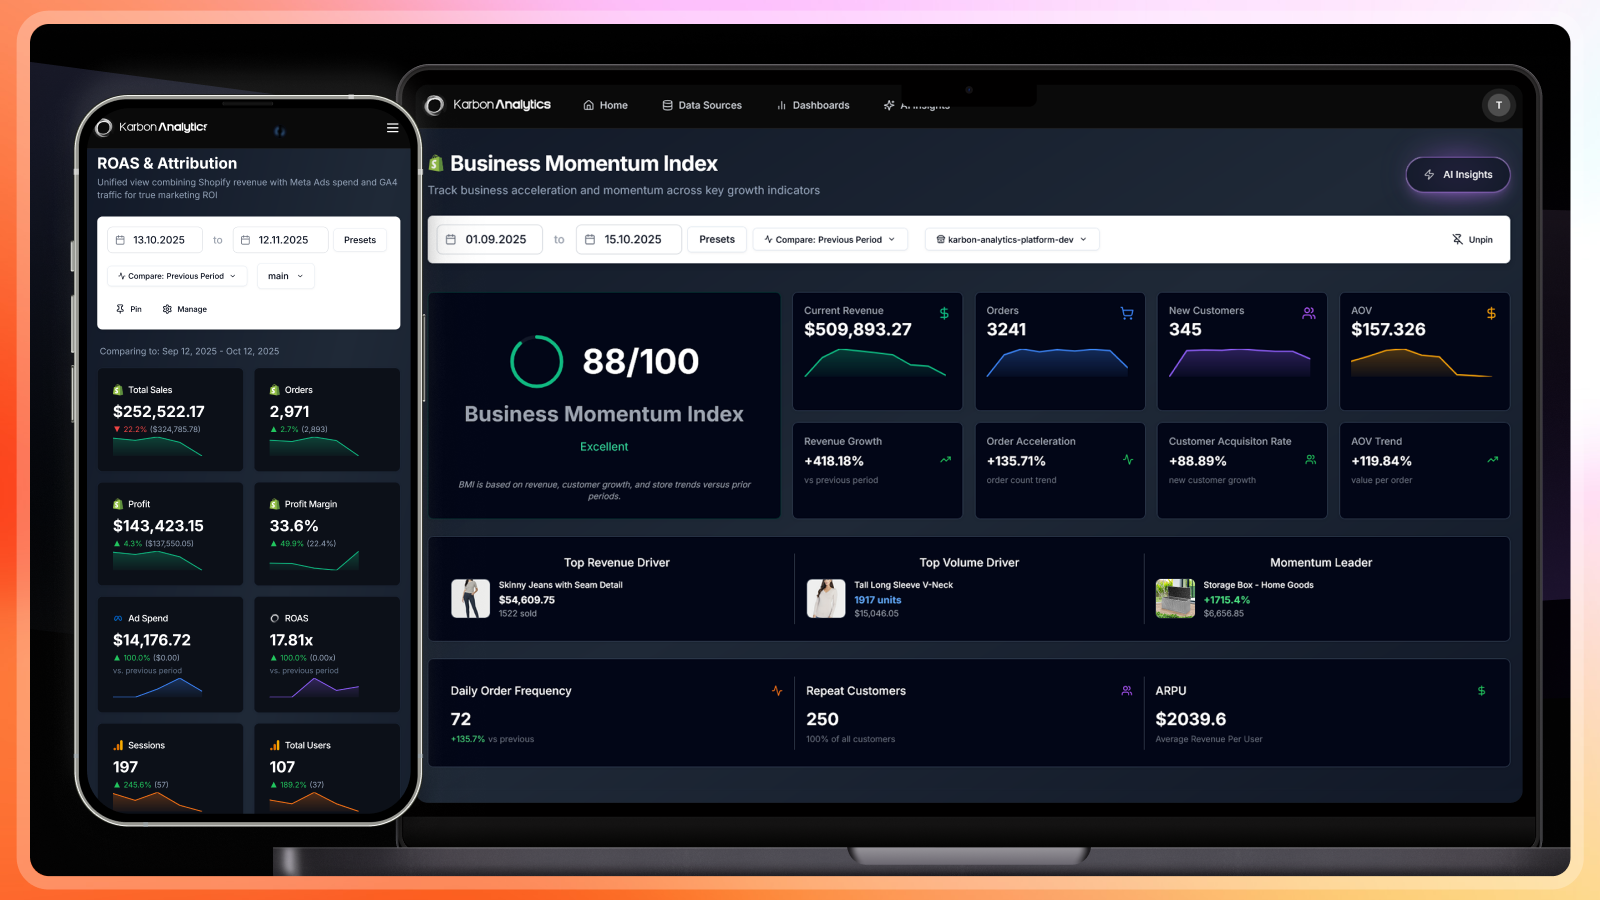Unpin the Business Momentum Index dashboard

click(x=1472, y=239)
